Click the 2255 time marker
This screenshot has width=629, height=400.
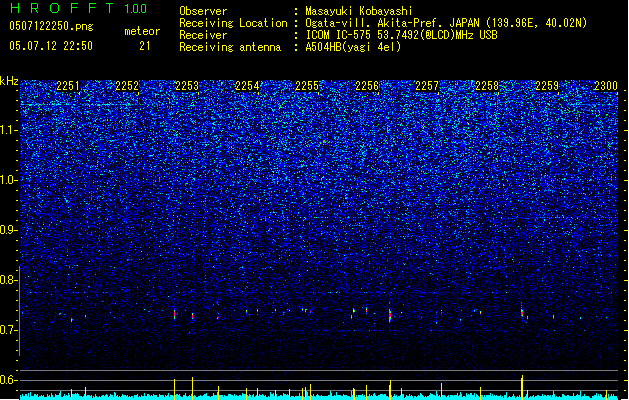click(307, 86)
